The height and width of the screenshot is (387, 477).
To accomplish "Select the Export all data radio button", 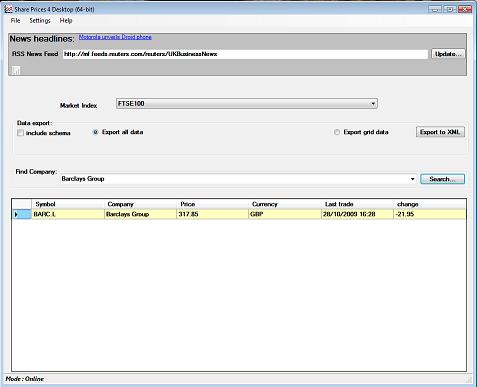I will (95, 132).
